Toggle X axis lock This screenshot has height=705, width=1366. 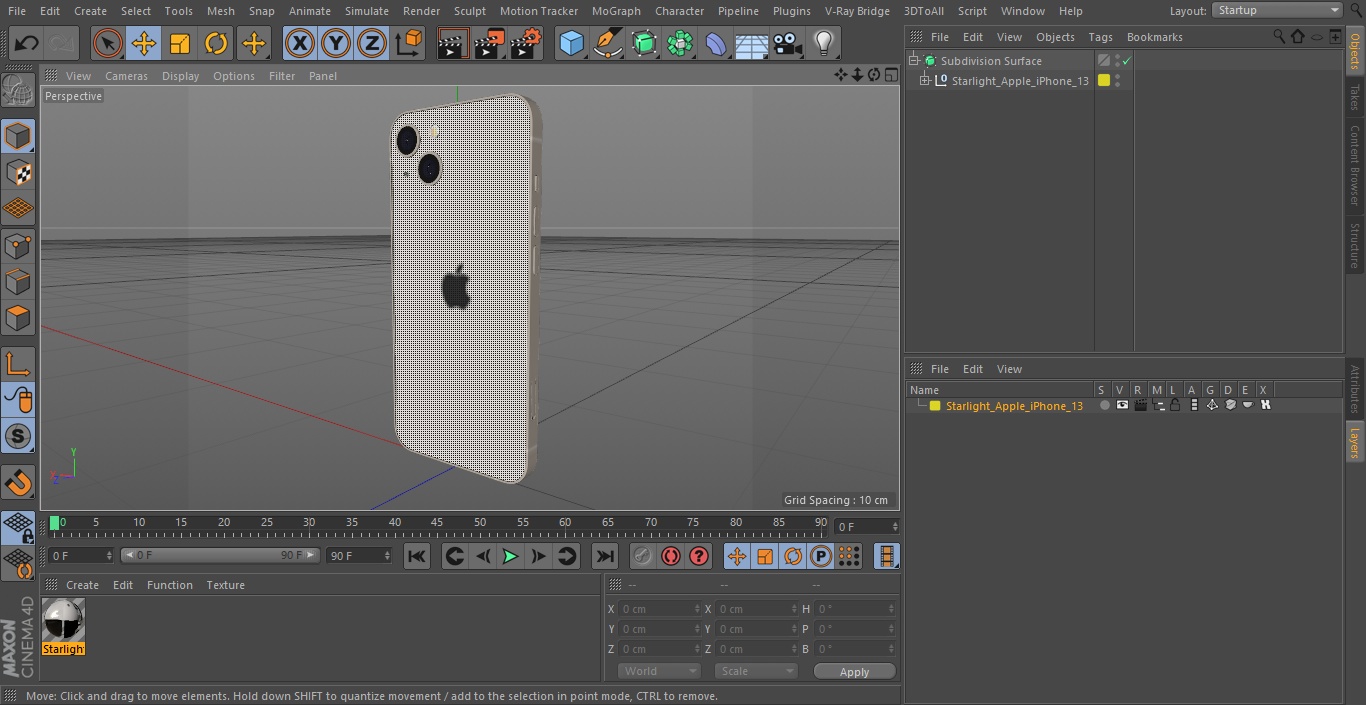pyautogui.click(x=300, y=43)
